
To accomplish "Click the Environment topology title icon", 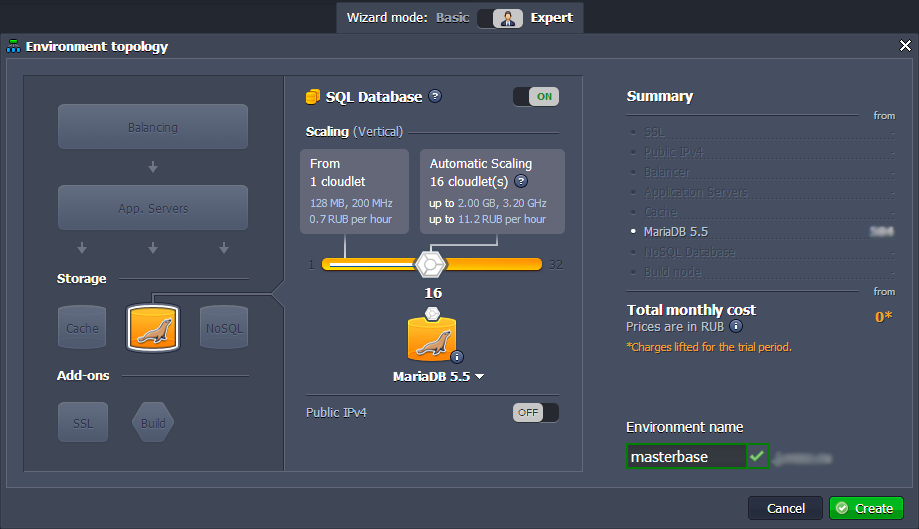I will point(13,46).
